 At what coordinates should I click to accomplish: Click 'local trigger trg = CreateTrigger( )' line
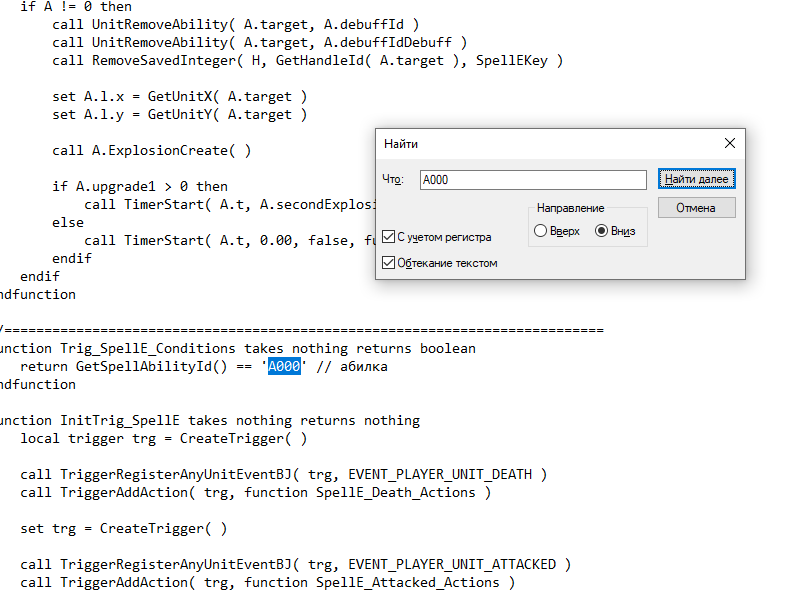(163, 439)
